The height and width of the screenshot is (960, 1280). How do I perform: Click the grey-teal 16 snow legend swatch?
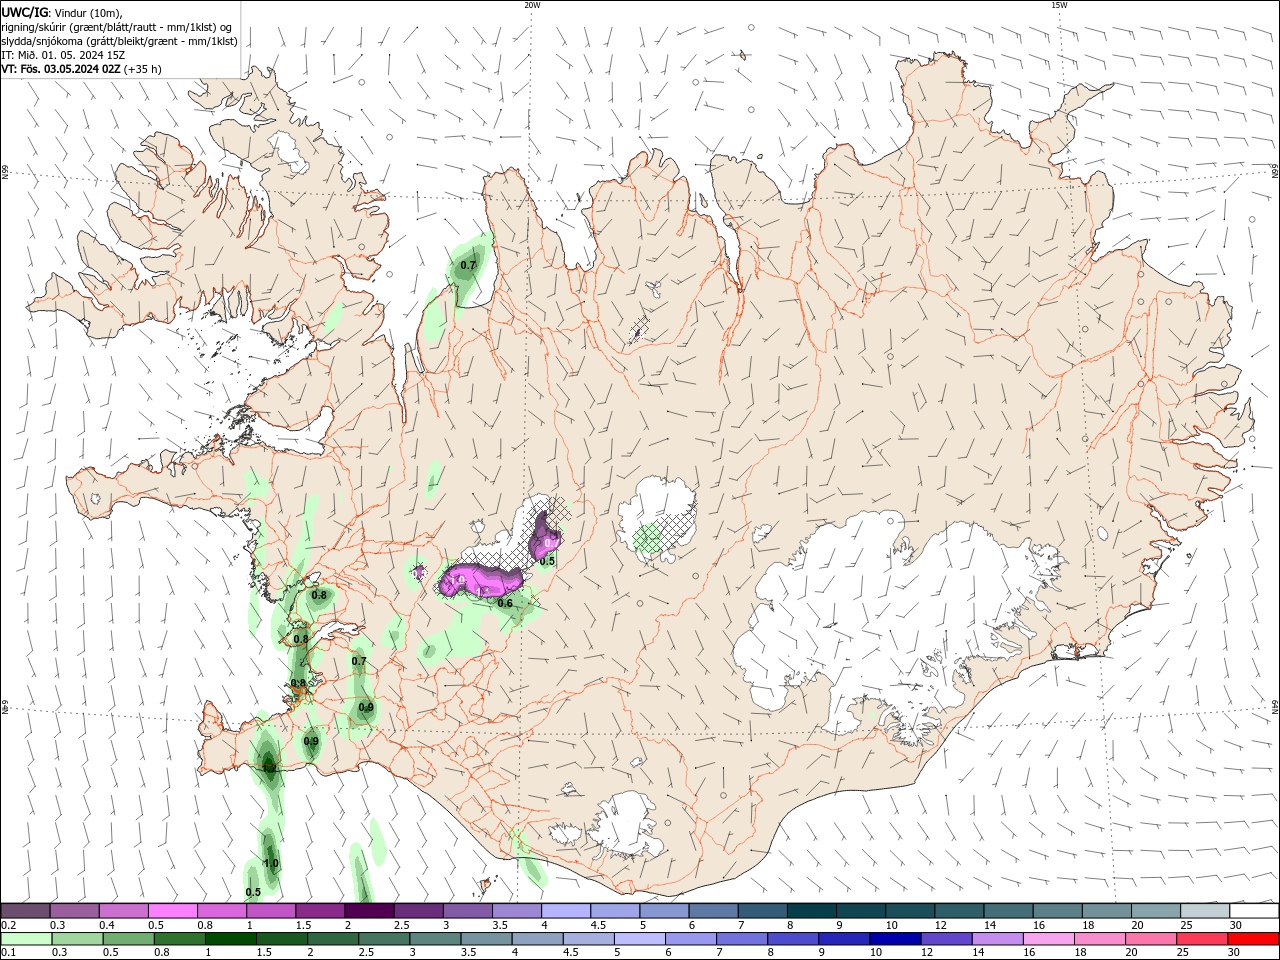click(1057, 911)
